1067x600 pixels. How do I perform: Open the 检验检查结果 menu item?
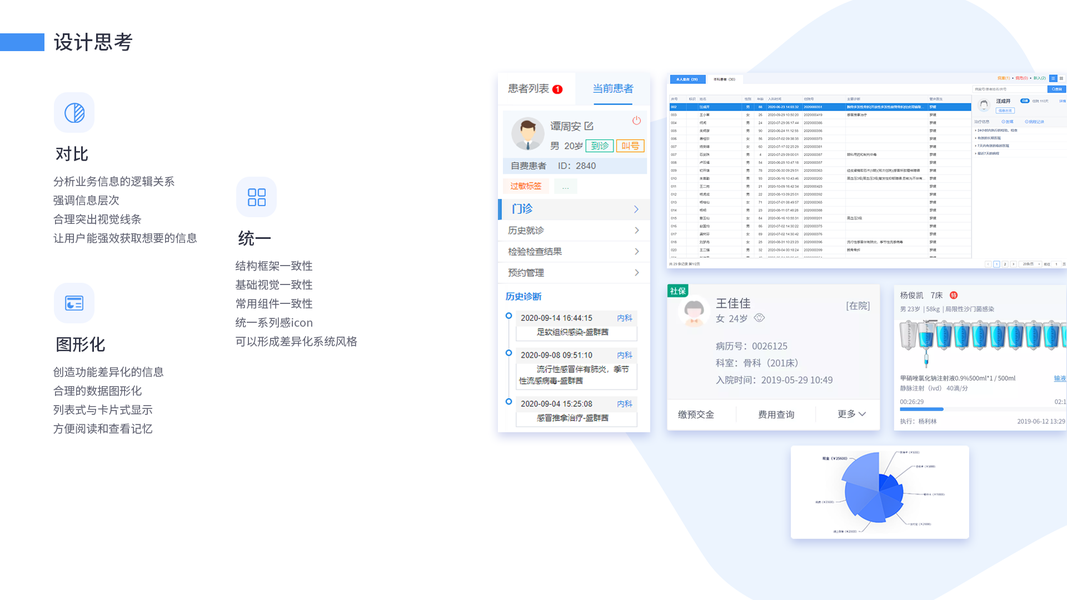coord(574,252)
